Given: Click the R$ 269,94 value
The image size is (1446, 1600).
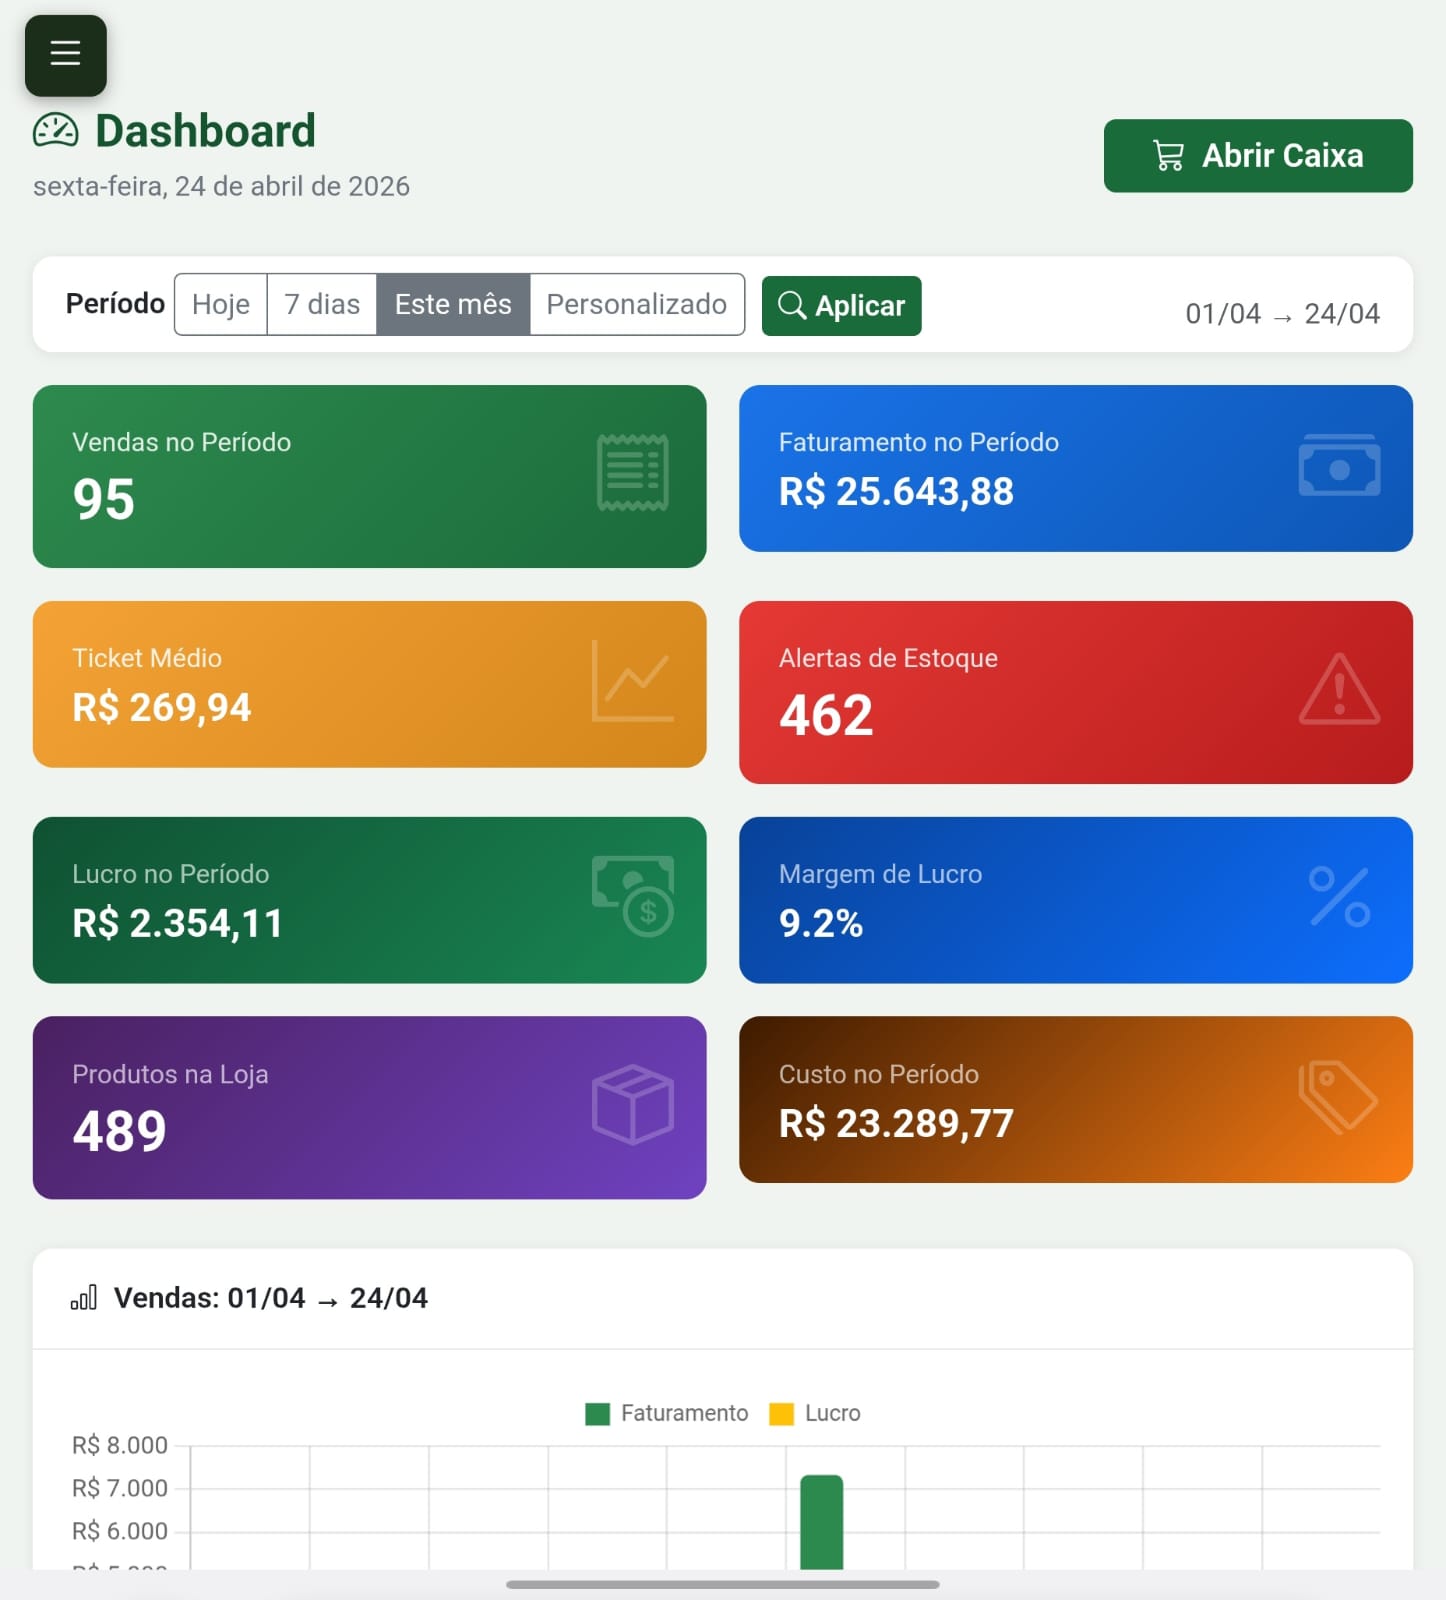Looking at the screenshot, I should 162,708.
